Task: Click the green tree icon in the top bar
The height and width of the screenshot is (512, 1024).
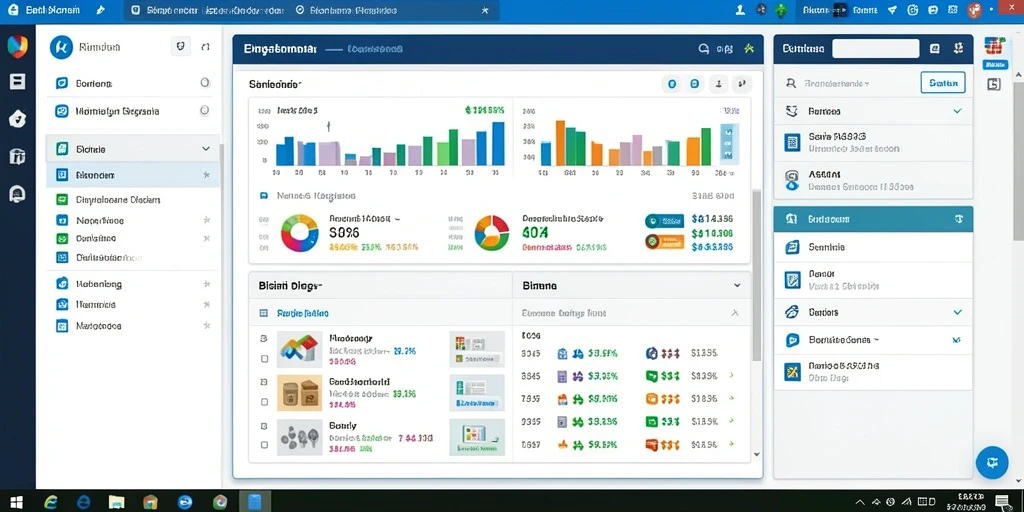Action: click(x=780, y=10)
